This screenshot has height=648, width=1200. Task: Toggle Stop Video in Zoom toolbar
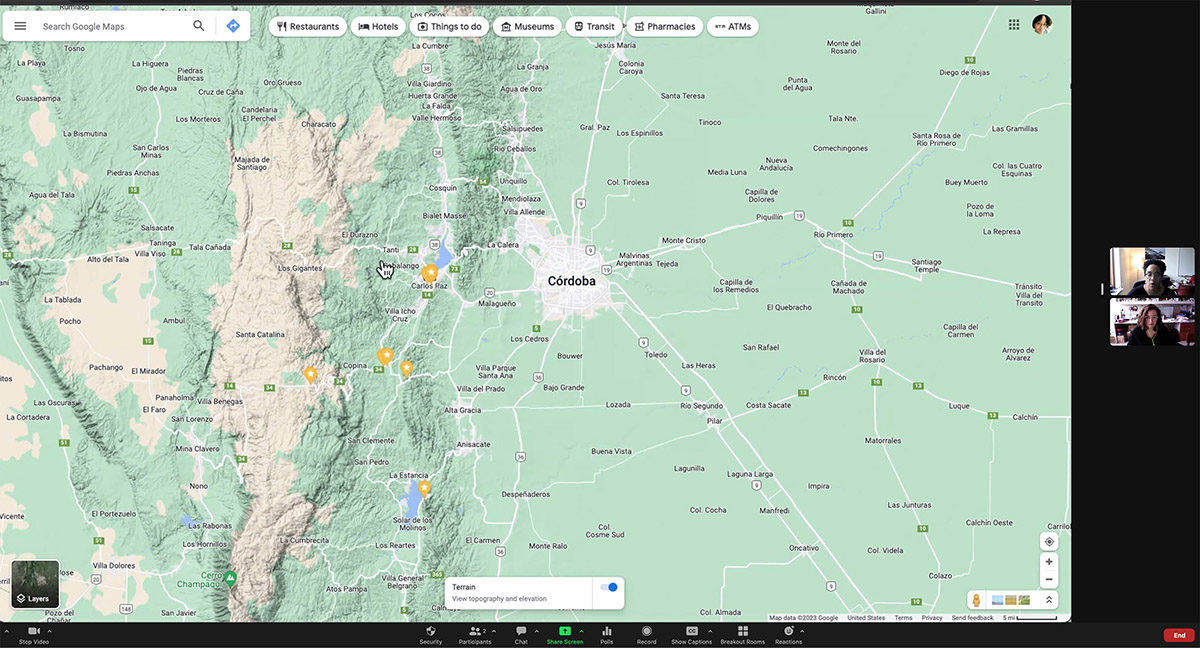tap(33, 635)
